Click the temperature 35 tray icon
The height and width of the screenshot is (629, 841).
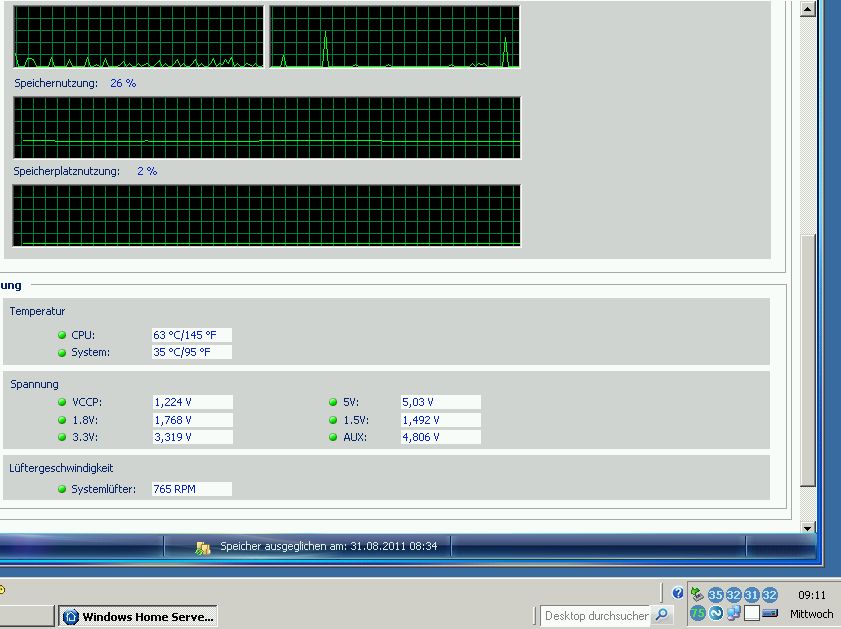(715, 595)
